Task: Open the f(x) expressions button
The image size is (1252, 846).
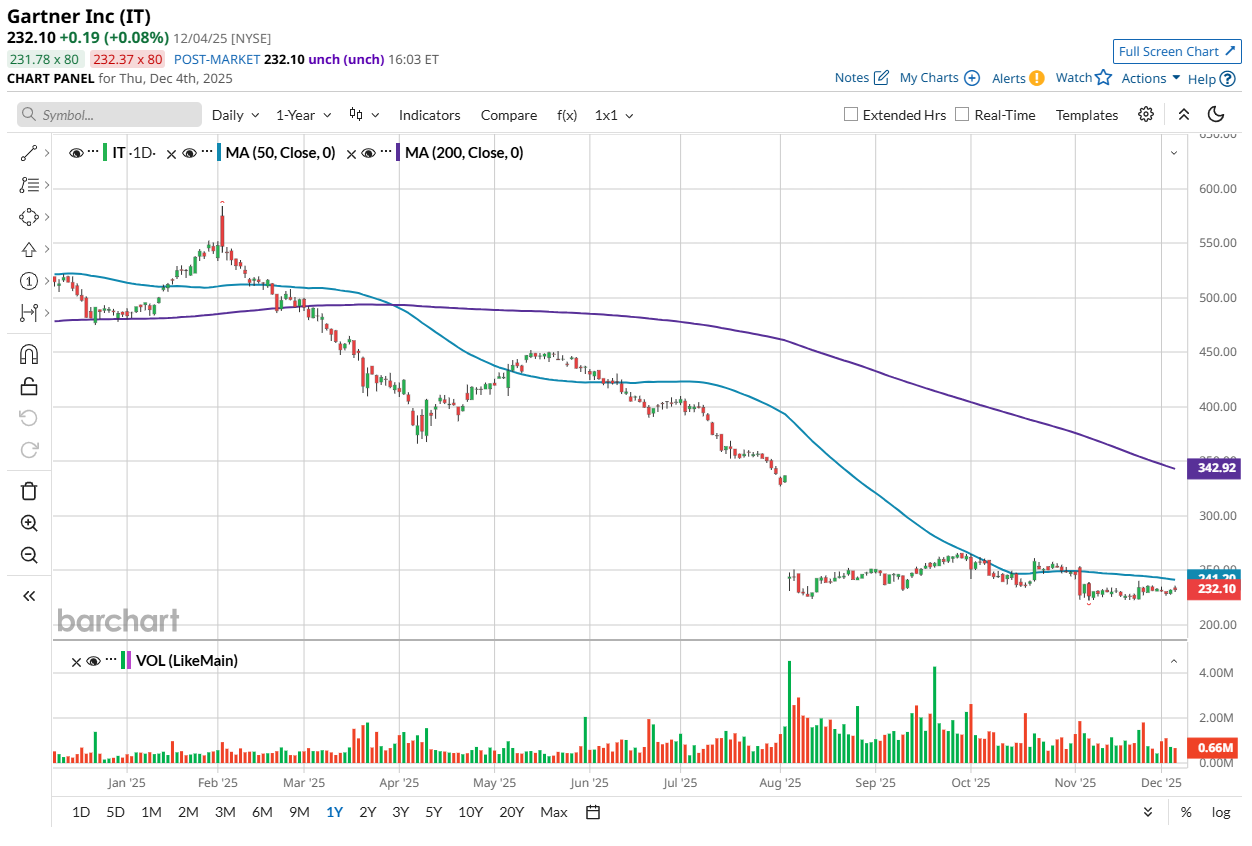Action: 567,115
